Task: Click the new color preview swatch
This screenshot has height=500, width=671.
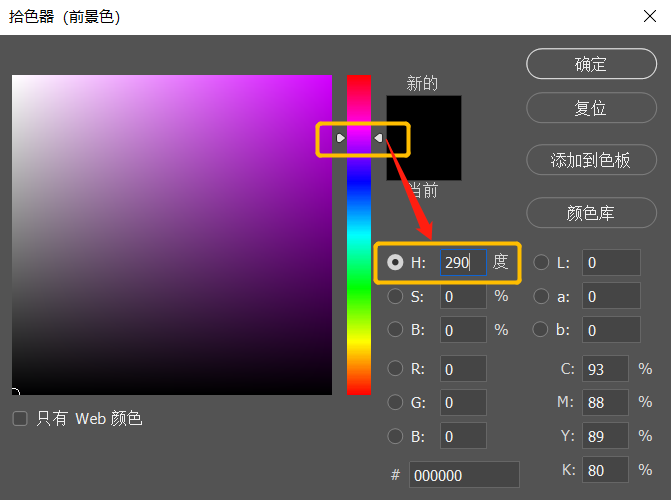Action: 424,116
